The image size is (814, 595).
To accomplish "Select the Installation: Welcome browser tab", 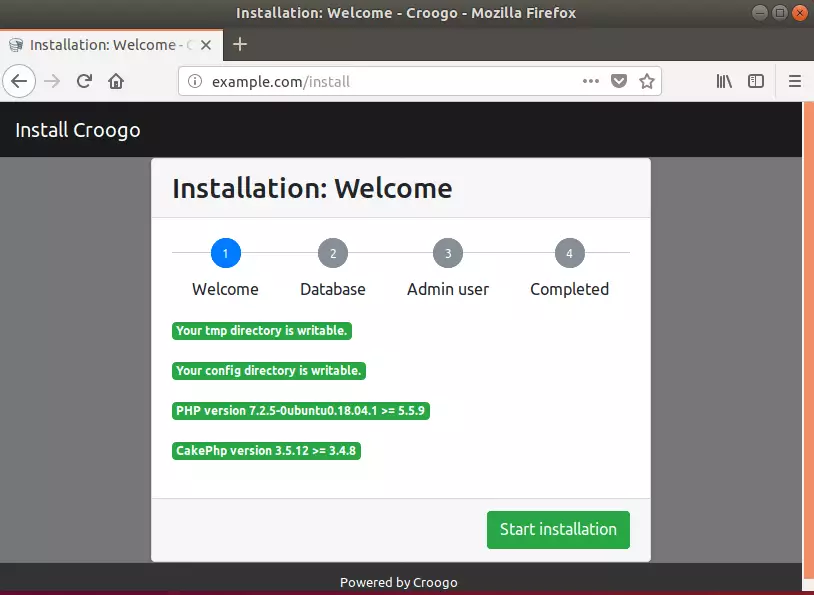I will (x=111, y=45).
